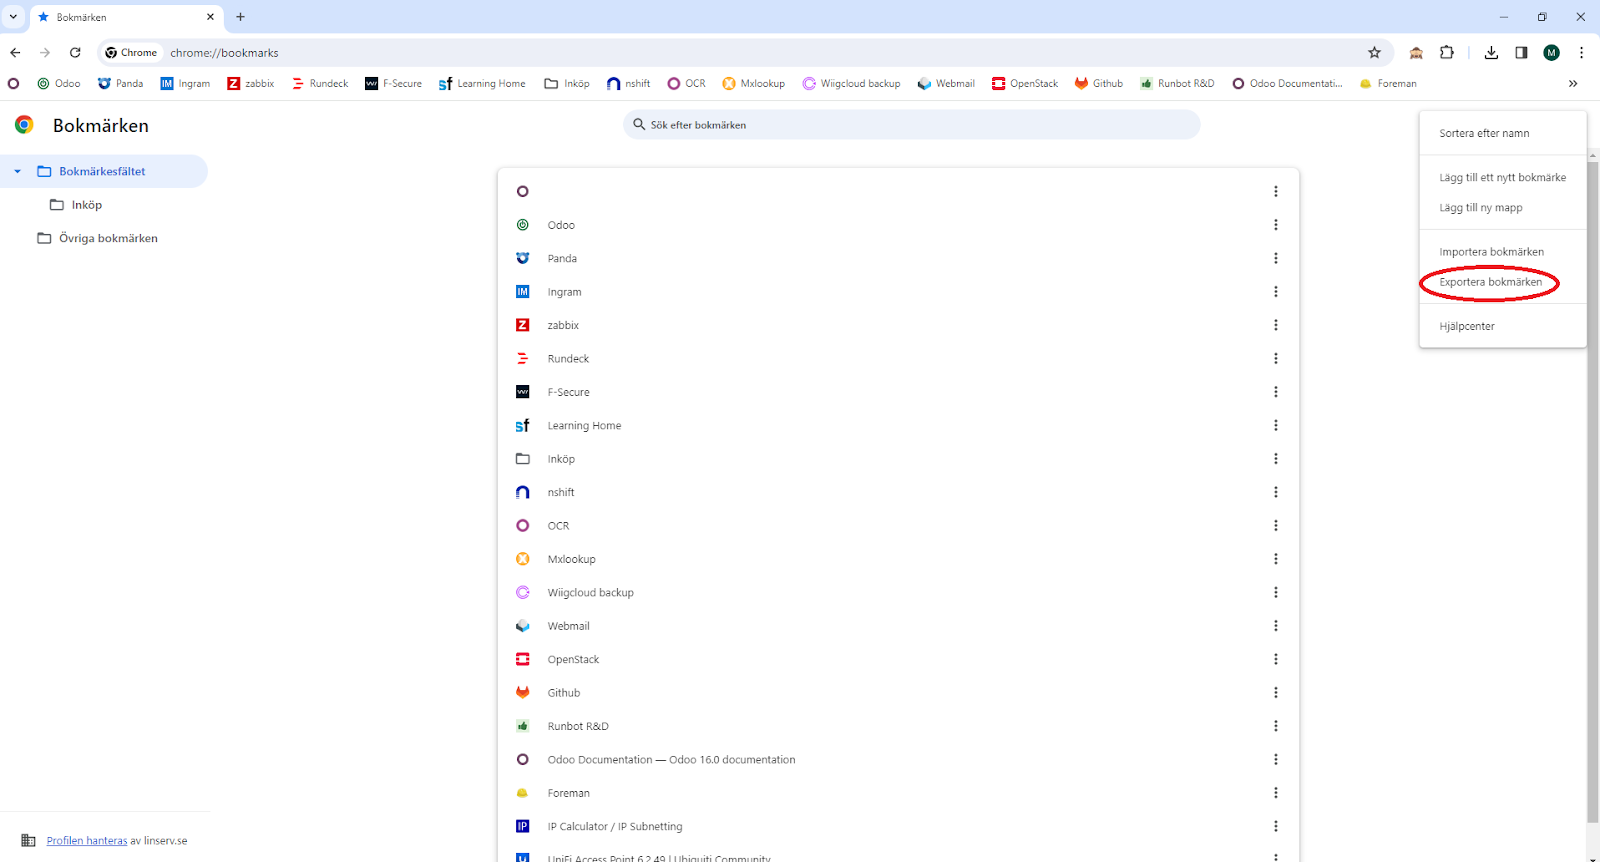Open Wiigcloud backup bookmark in the bookmarks bar
Viewport: 1600px width, 862px height.
tap(851, 84)
